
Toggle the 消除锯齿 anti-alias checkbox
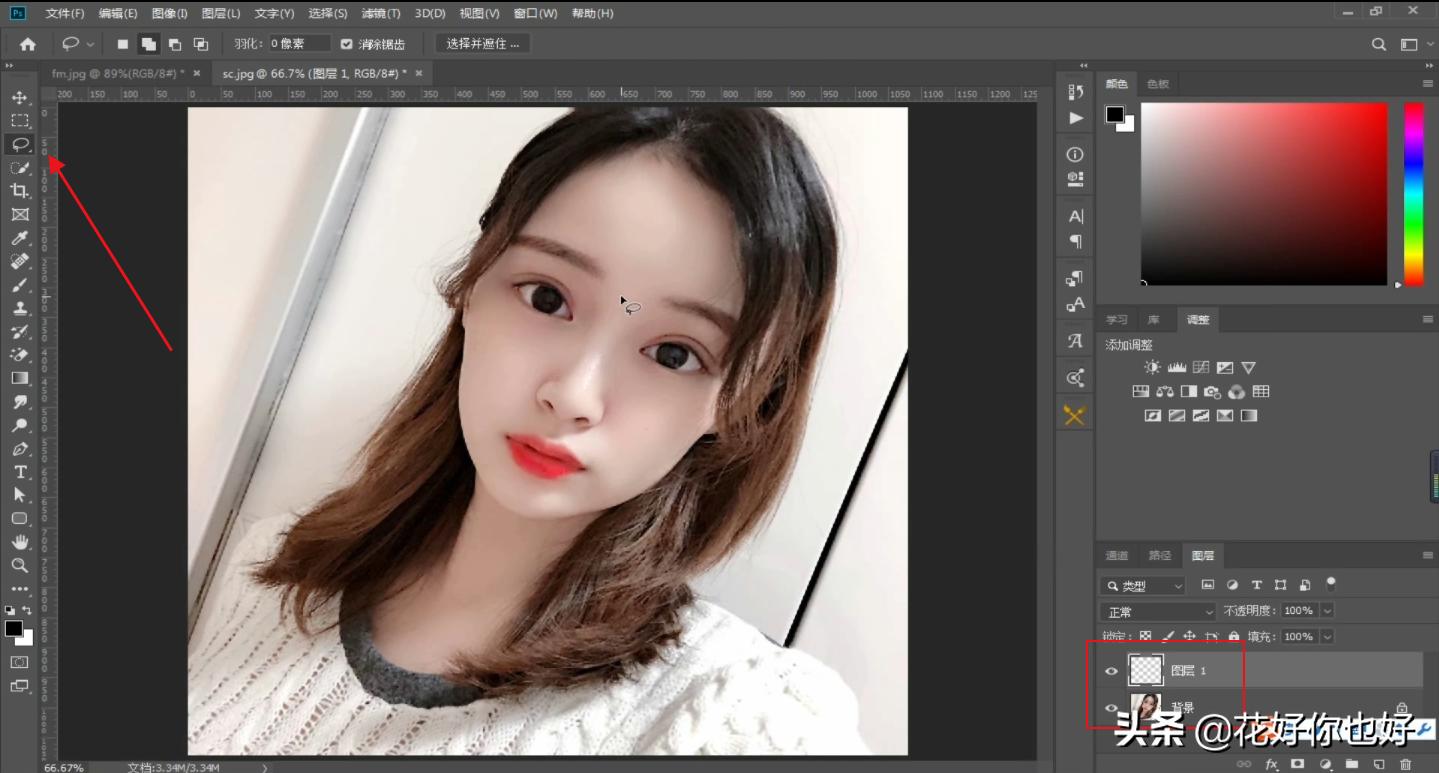(x=345, y=43)
